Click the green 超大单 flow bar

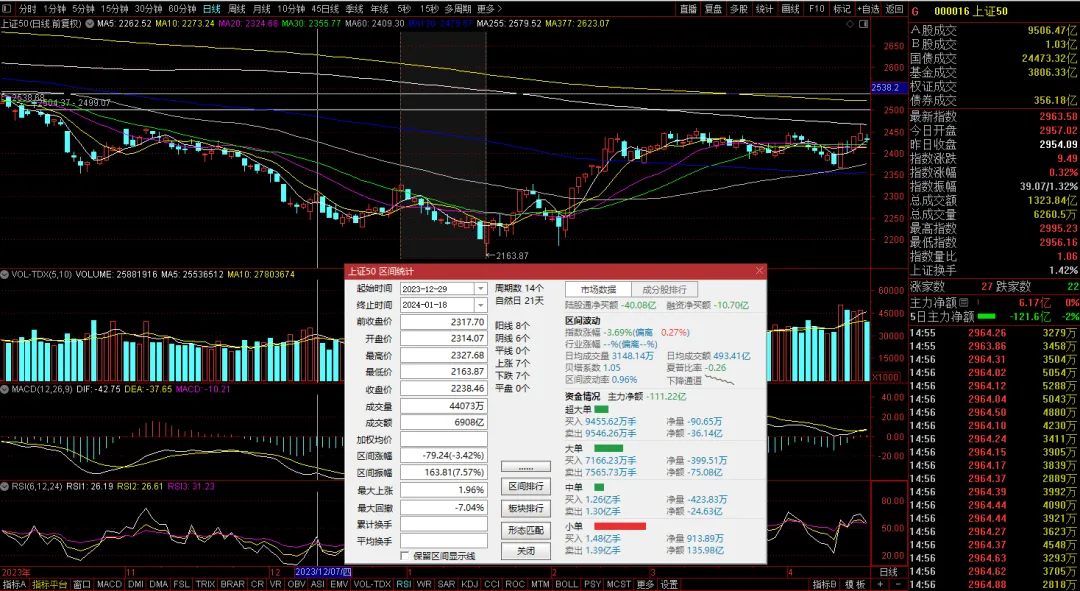pyautogui.click(x=601, y=410)
